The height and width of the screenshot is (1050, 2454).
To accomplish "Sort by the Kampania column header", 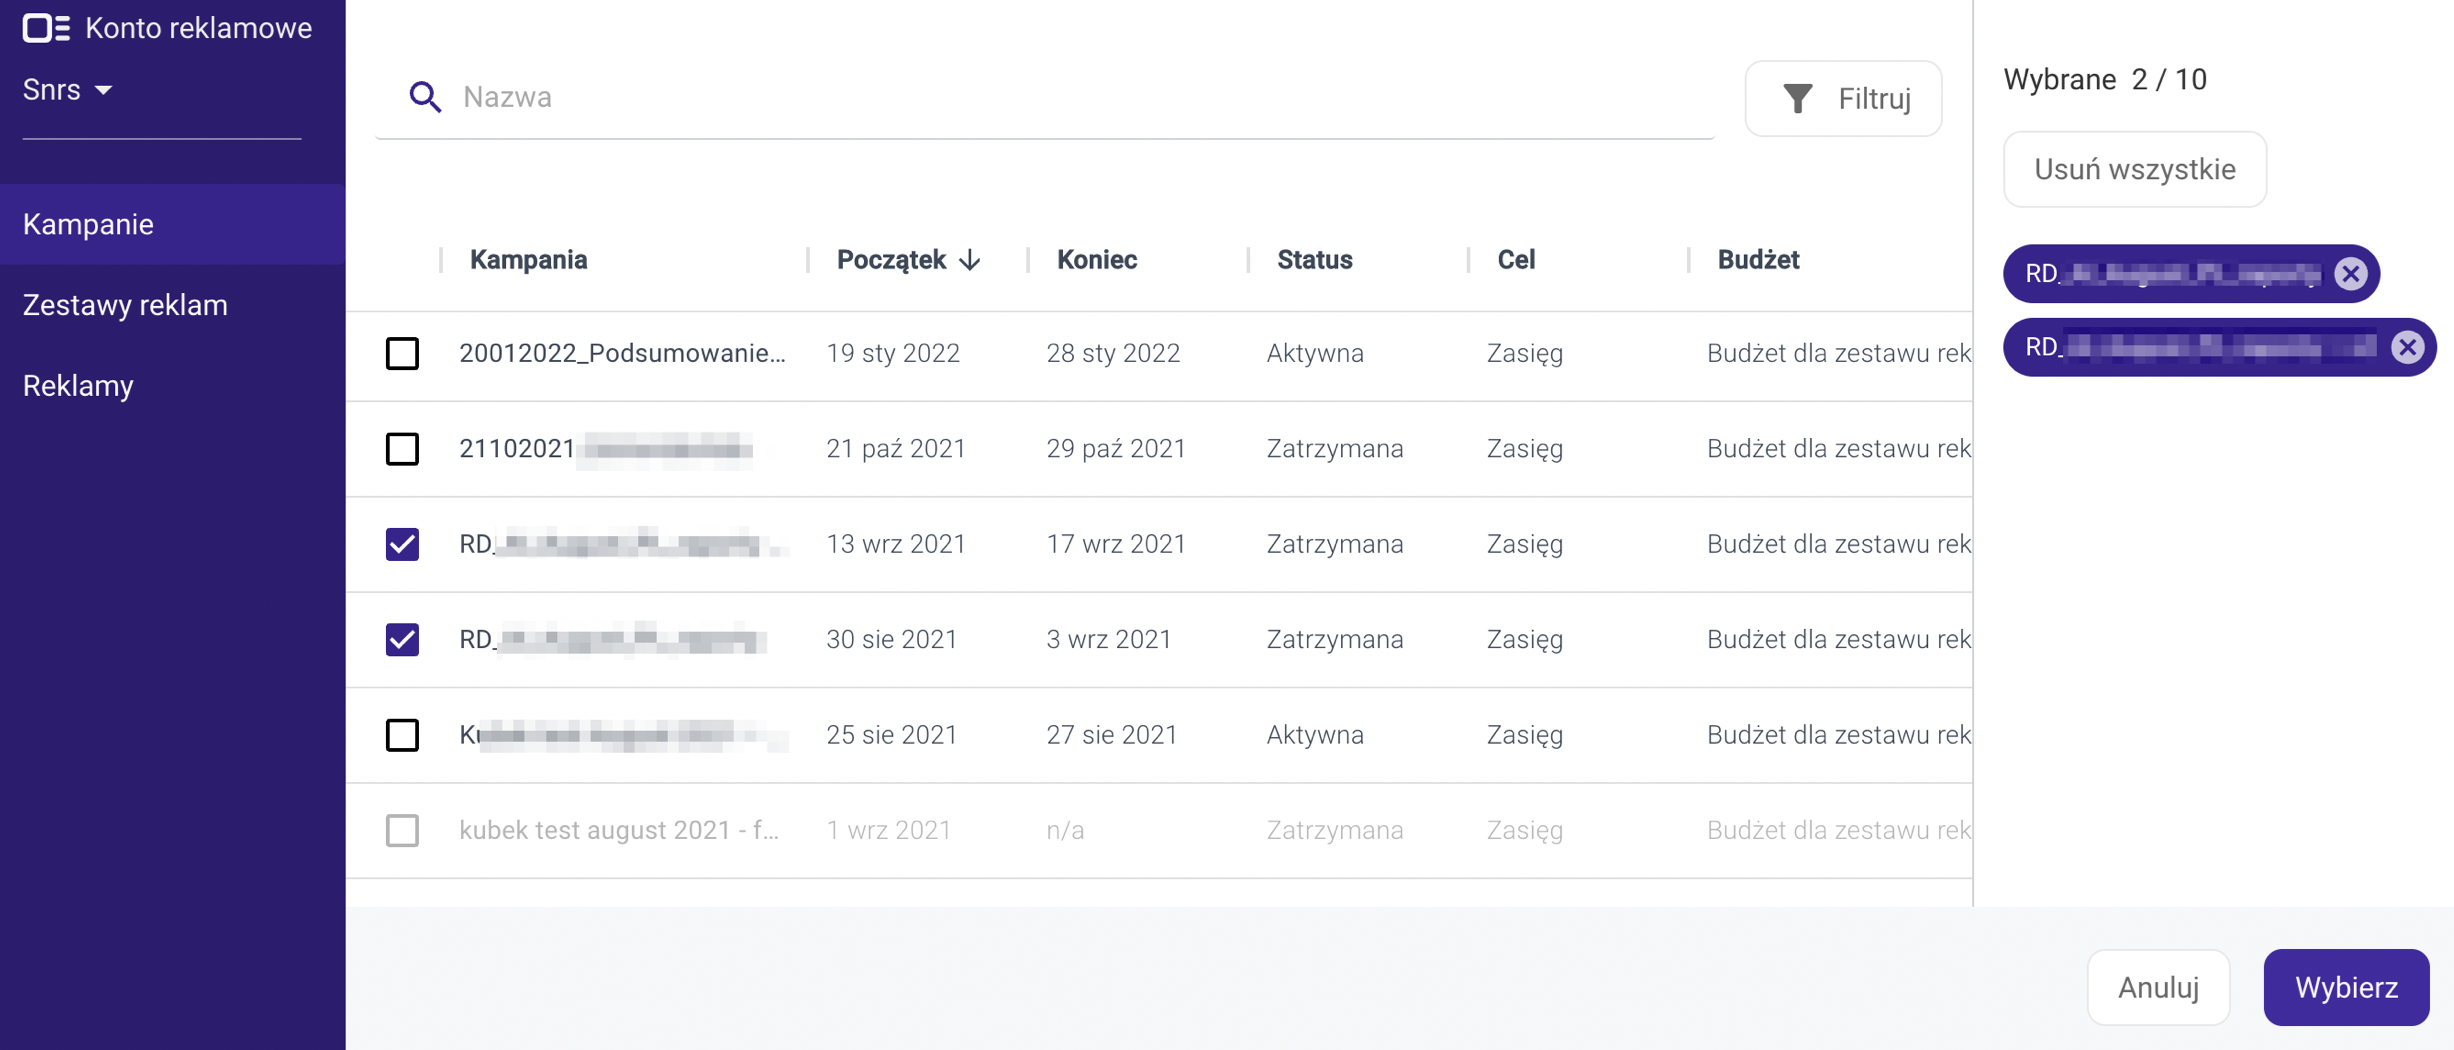I will tap(528, 260).
